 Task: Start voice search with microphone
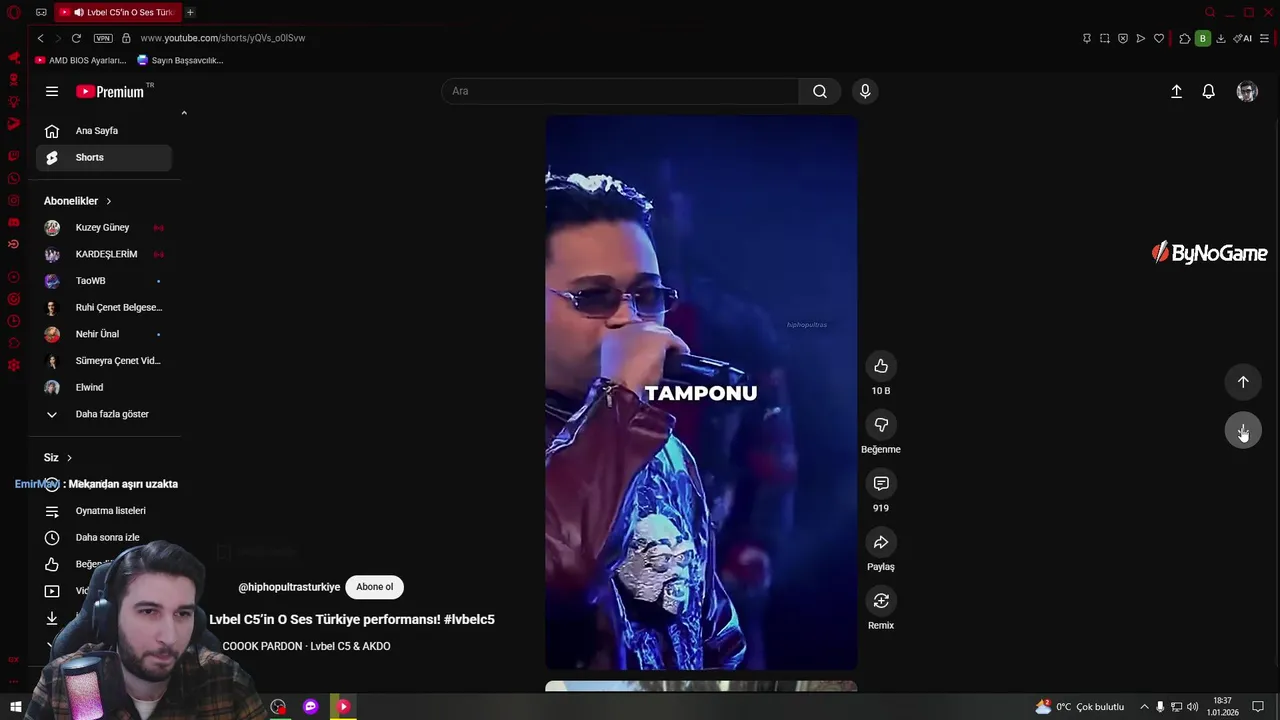[865, 91]
